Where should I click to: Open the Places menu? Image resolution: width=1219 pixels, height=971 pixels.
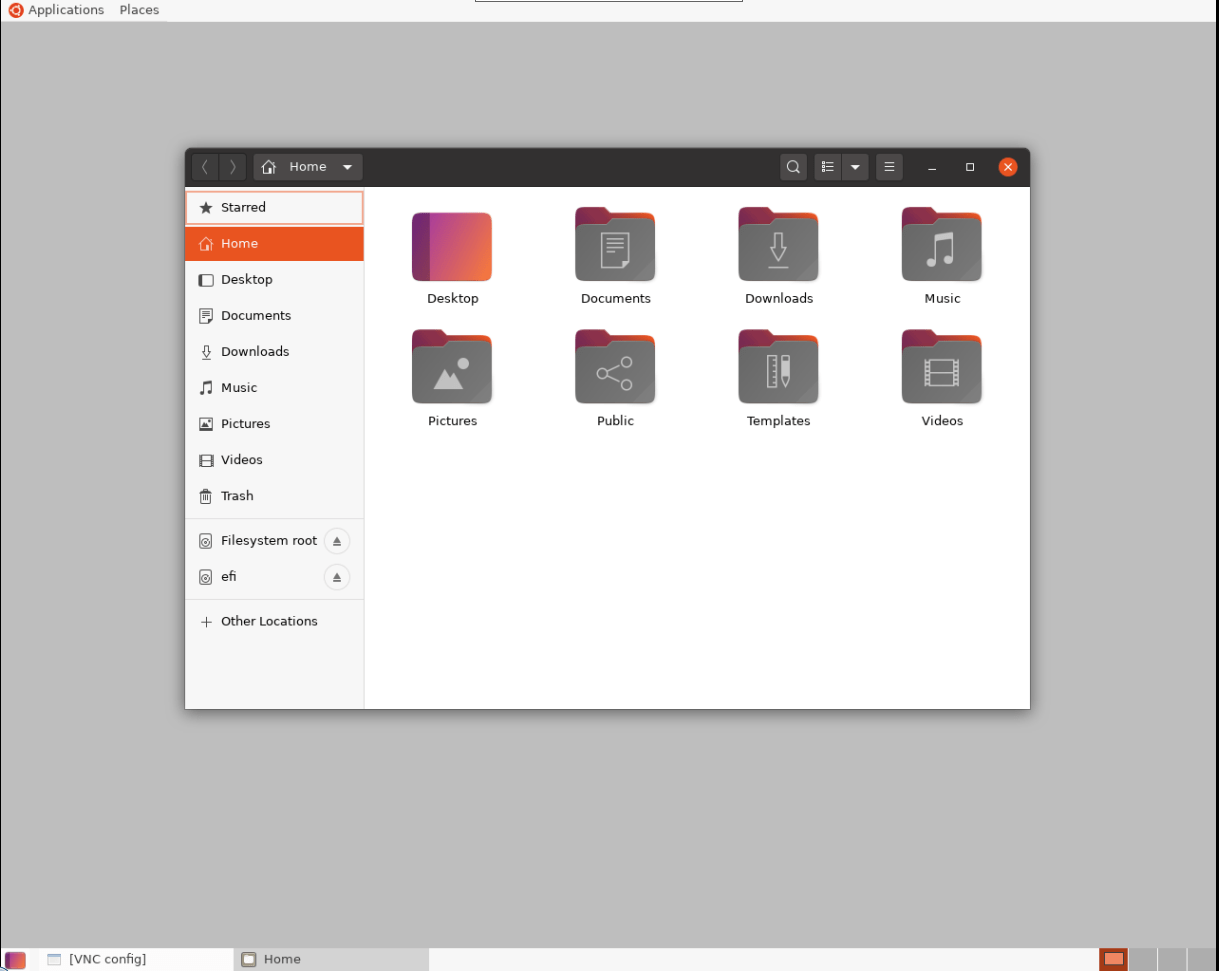(139, 10)
